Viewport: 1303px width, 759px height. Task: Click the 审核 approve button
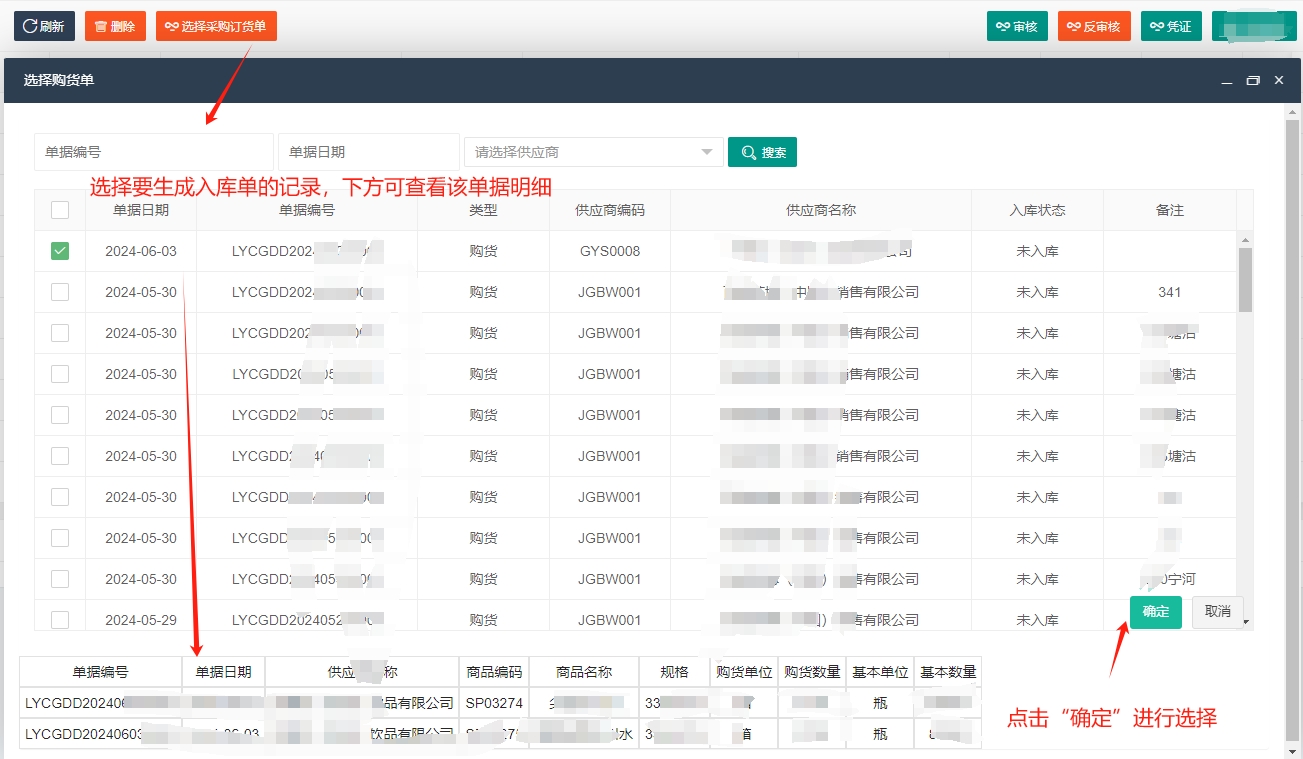[1017, 26]
